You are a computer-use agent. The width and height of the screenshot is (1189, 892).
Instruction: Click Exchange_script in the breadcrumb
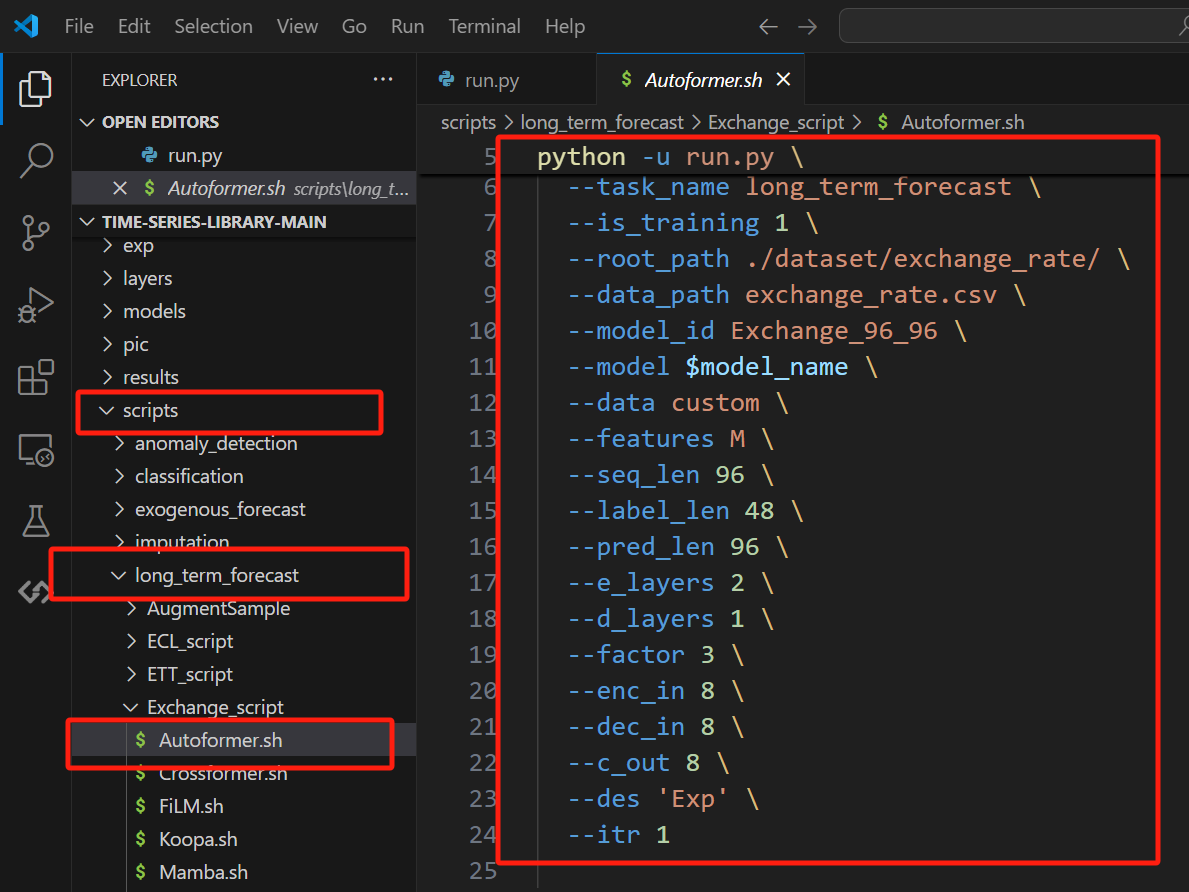776,122
